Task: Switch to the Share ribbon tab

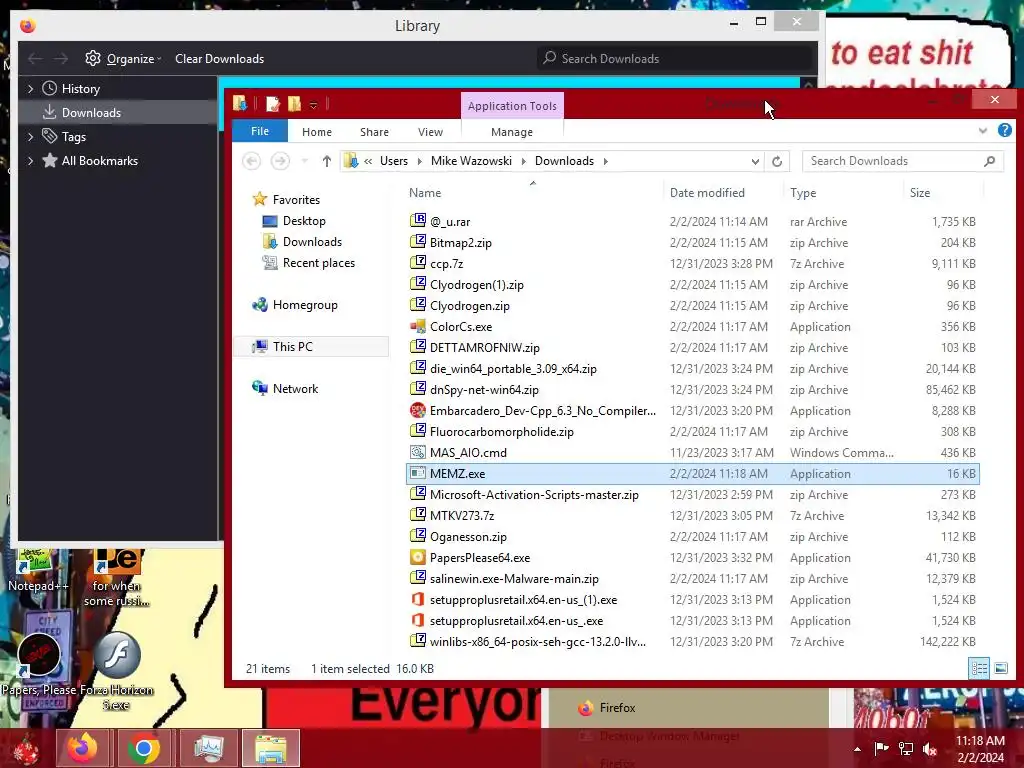Action: click(x=374, y=132)
